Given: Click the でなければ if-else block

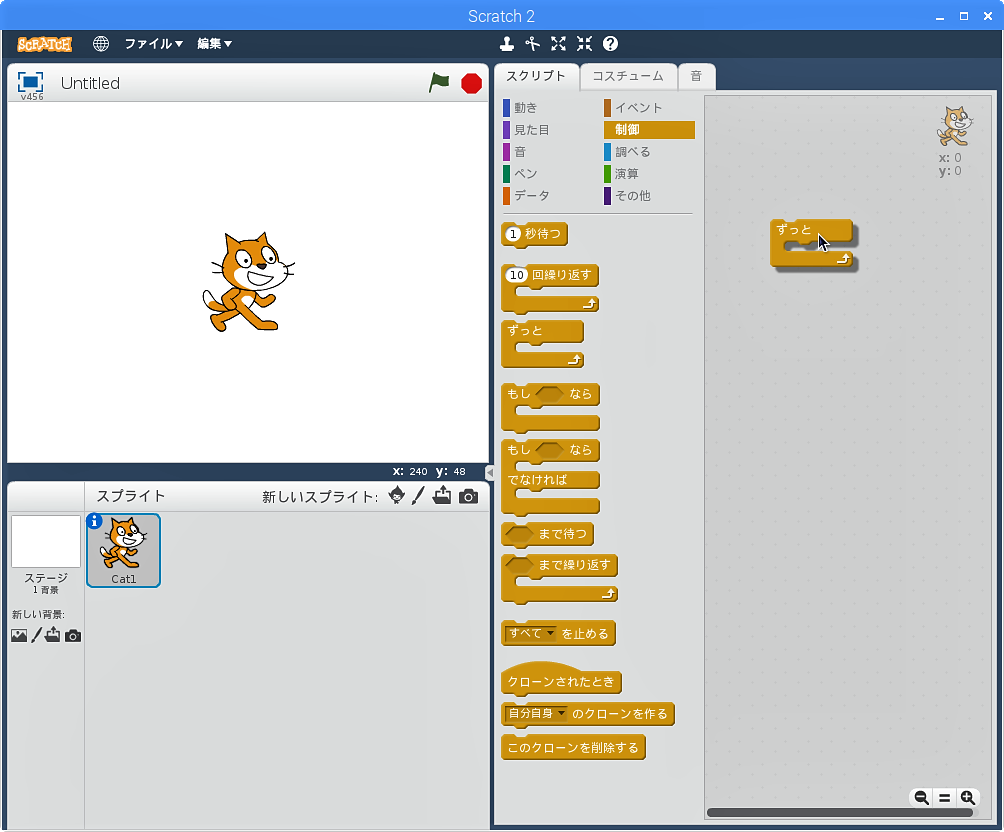Looking at the screenshot, I should point(551,478).
